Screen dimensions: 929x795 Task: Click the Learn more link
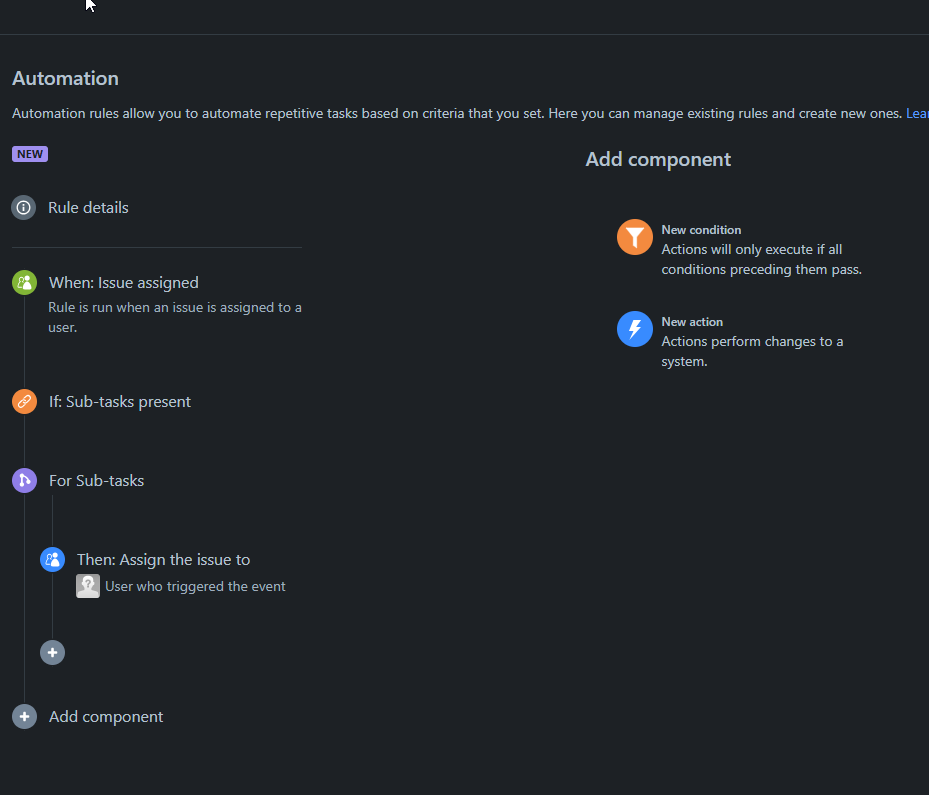916,113
